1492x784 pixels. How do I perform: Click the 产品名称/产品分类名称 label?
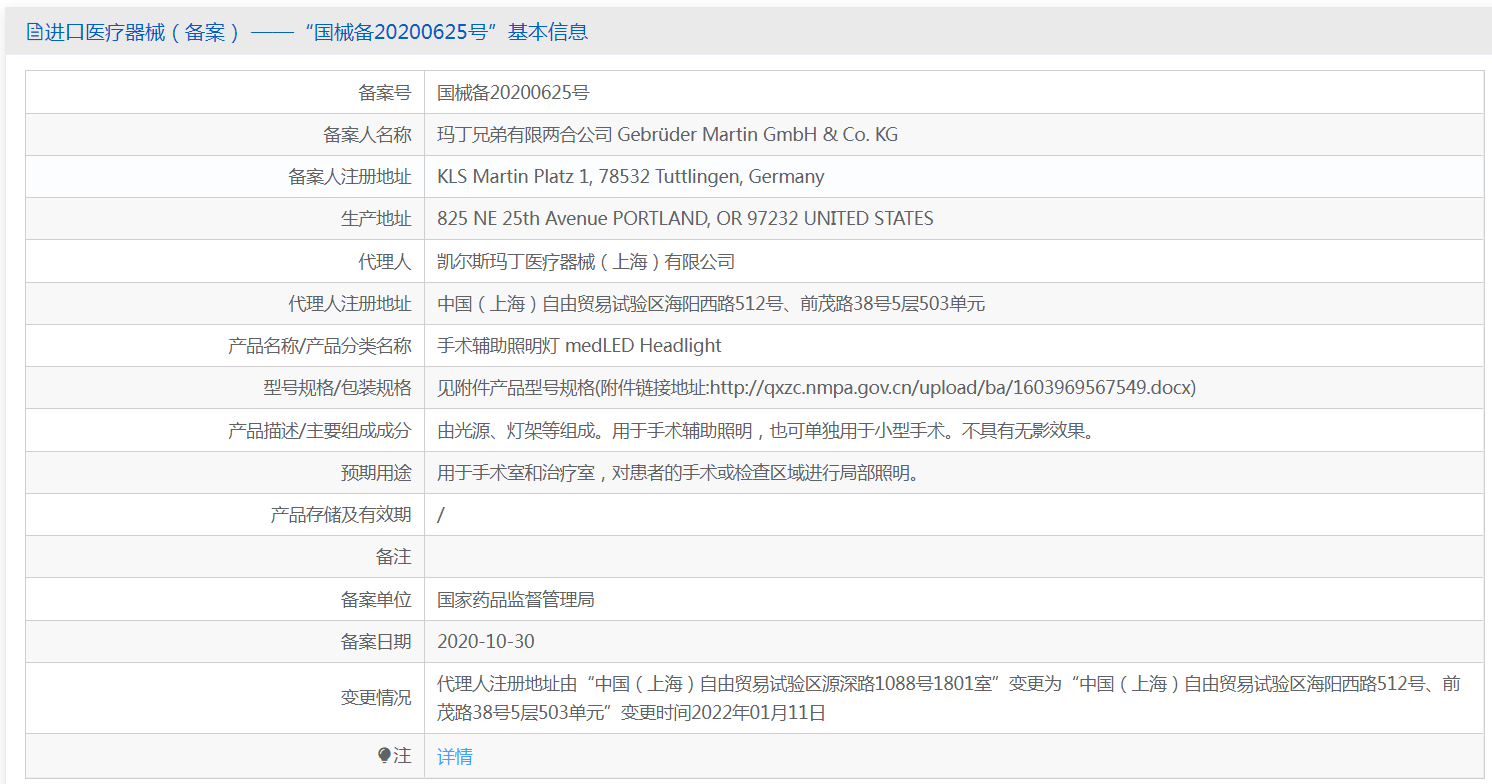pyautogui.click(x=320, y=346)
